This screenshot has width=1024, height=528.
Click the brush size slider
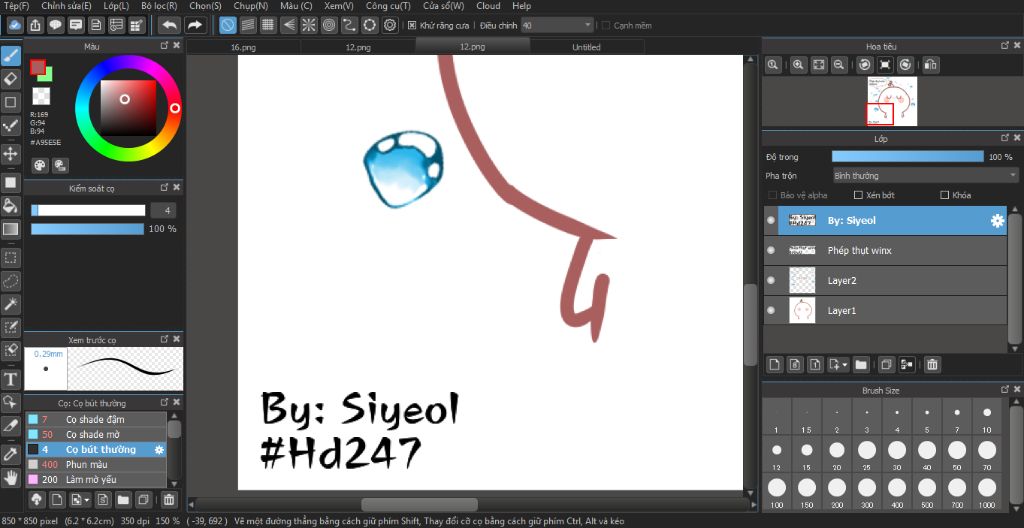click(88, 210)
